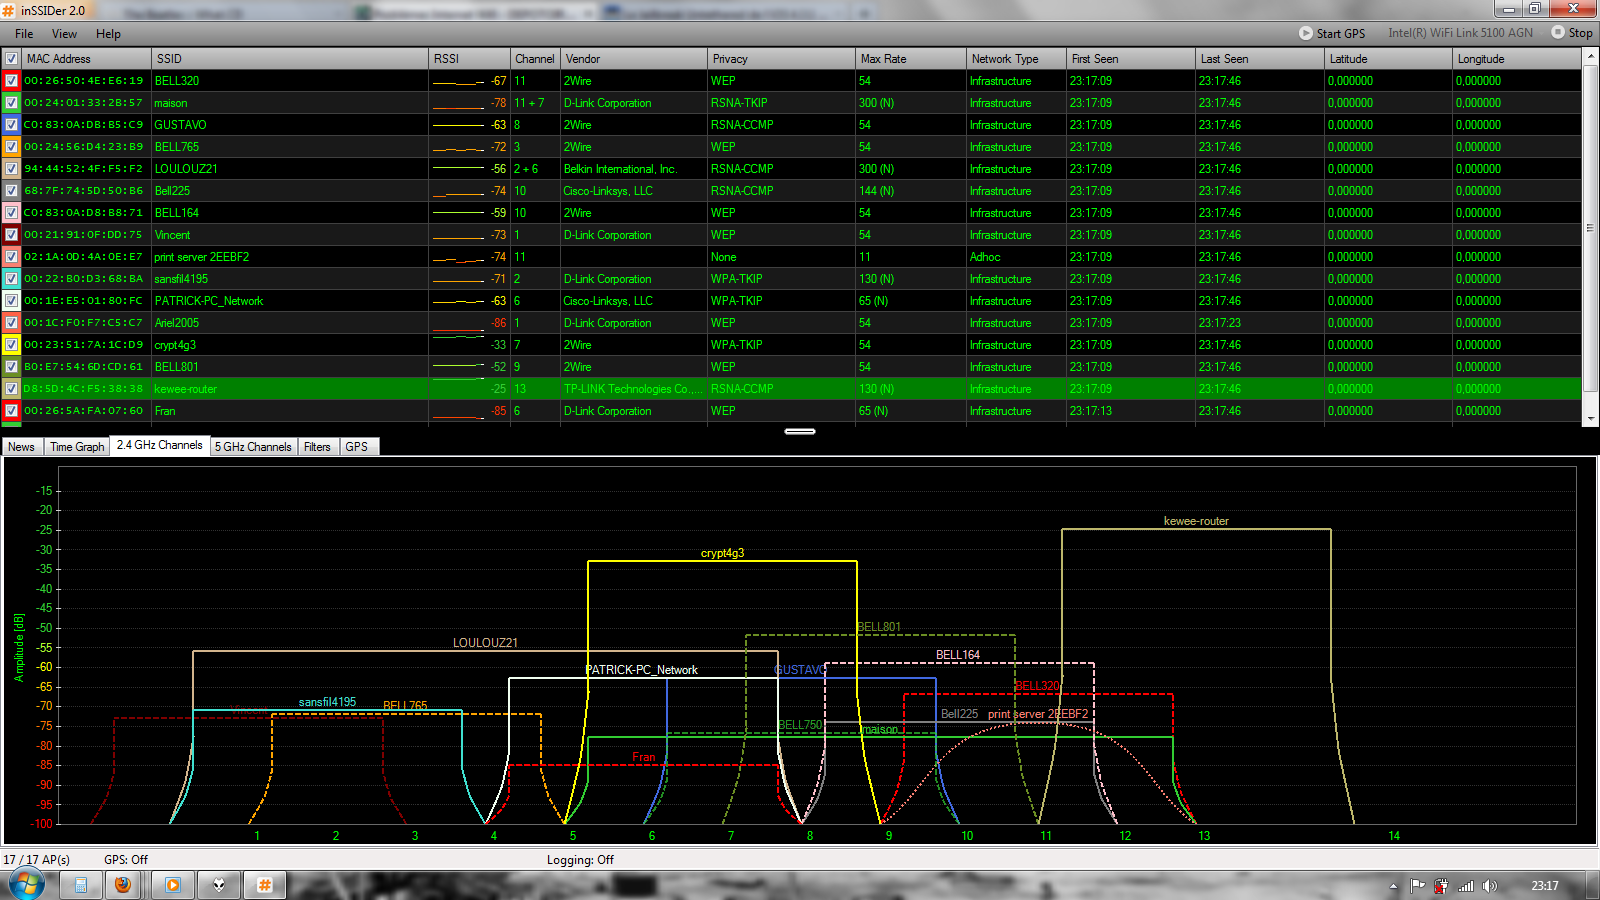
Task: Click the volume speaker tray icon
Action: click(x=1490, y=886)
